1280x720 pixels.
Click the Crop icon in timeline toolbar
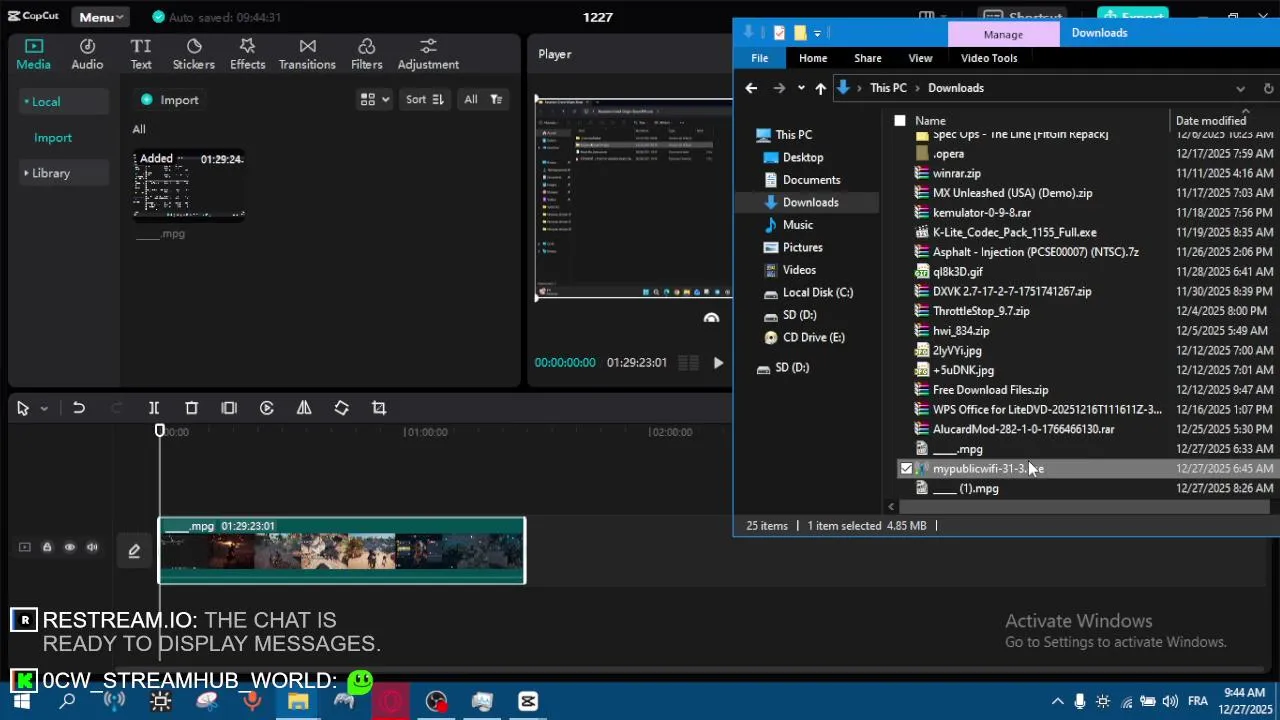pos(379,408)
